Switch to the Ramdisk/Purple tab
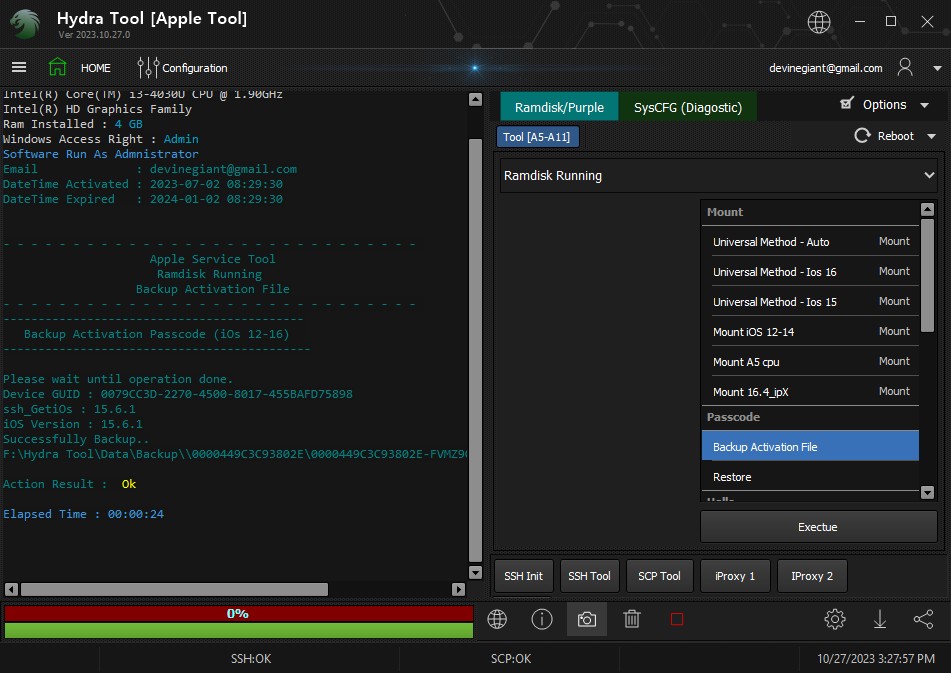The height and width of the screenshot is (673, 951). [x=559, y=107]
